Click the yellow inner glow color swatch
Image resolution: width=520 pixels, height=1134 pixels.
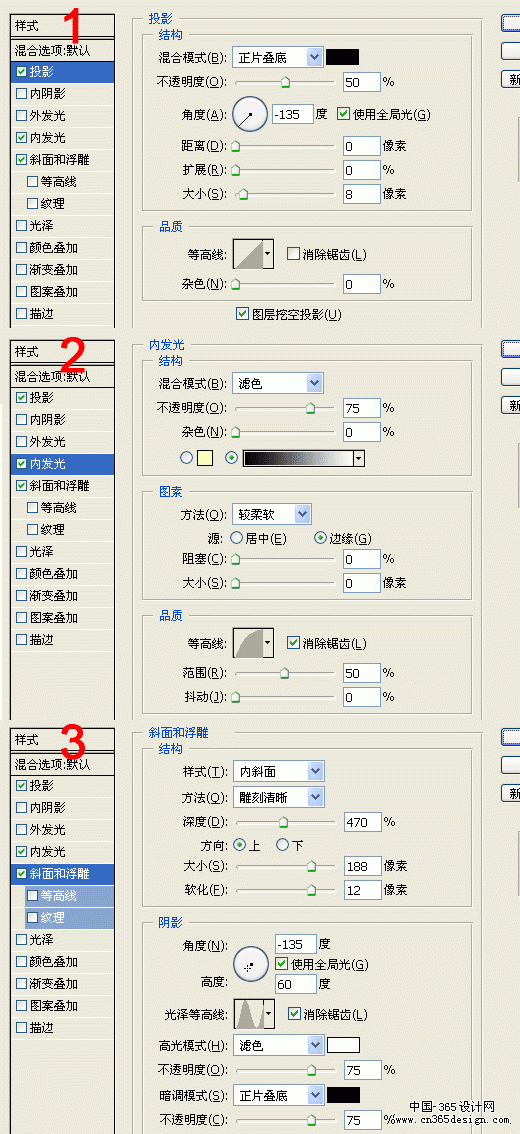(x=205, y=458)
